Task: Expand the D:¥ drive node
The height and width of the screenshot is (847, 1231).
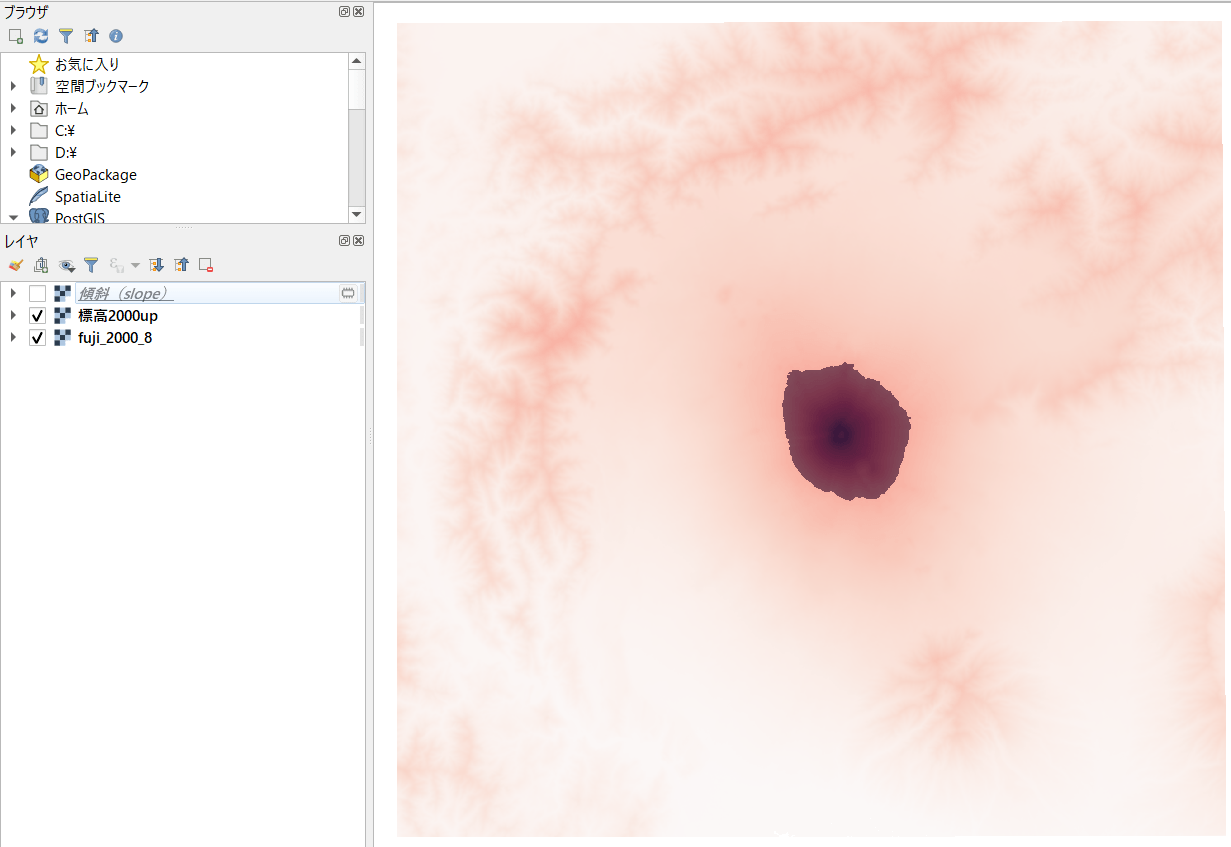Action: (13, 152)
